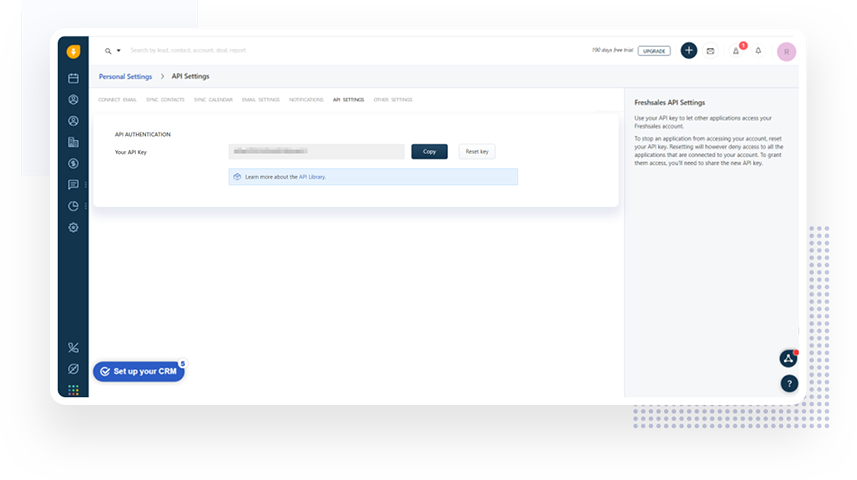857x480 pixels.
Task: Open the Conversations chat icon in sidebar
Action: pyautogui.click(x=73, y=185)
